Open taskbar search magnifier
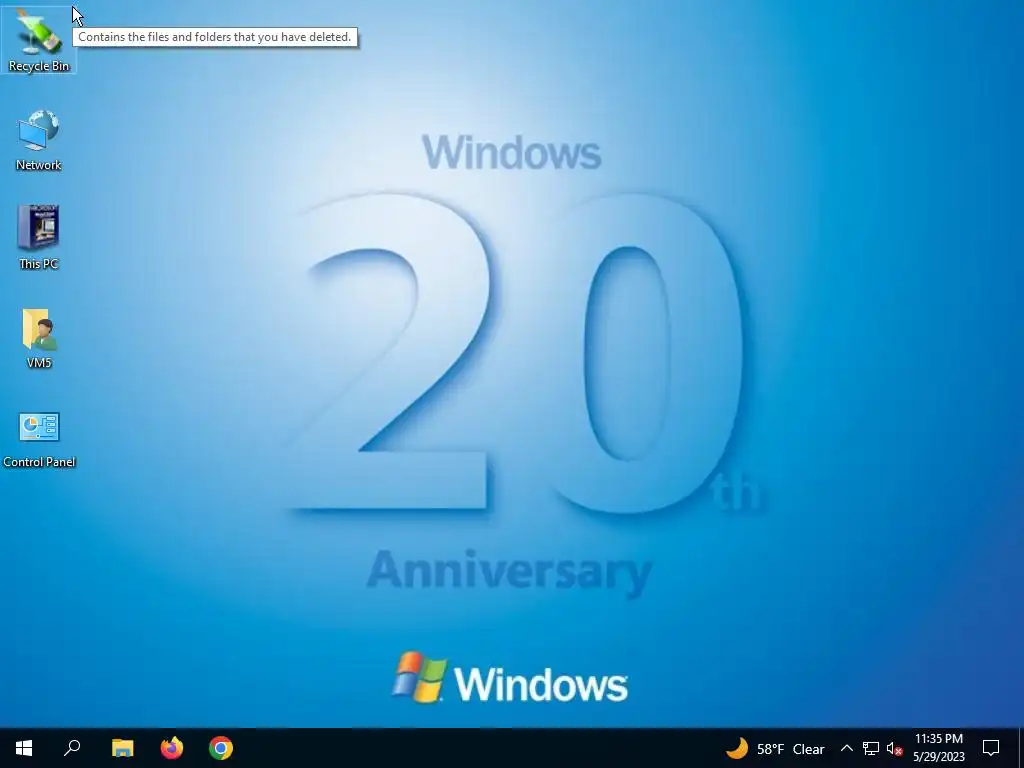Screen dimensions: 1024x768 tap(72, 748)
